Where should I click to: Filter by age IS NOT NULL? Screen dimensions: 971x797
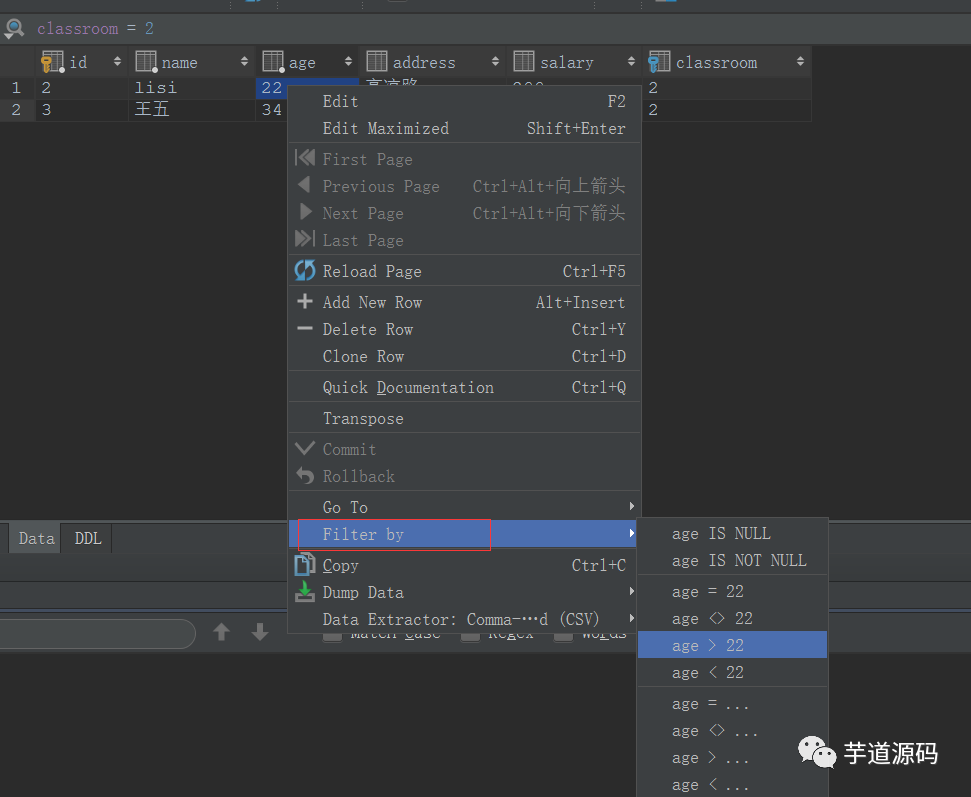[x=733, y=560]
